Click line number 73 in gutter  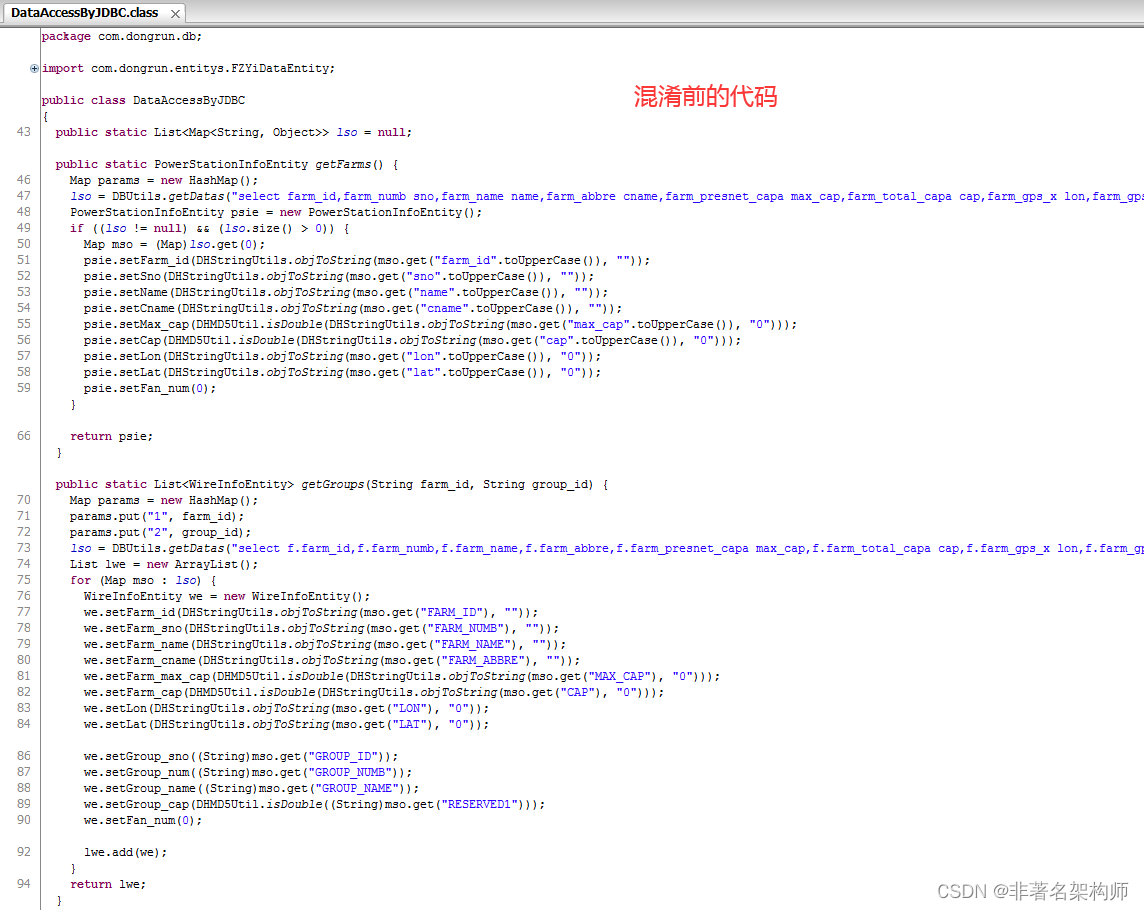[23, 548]
